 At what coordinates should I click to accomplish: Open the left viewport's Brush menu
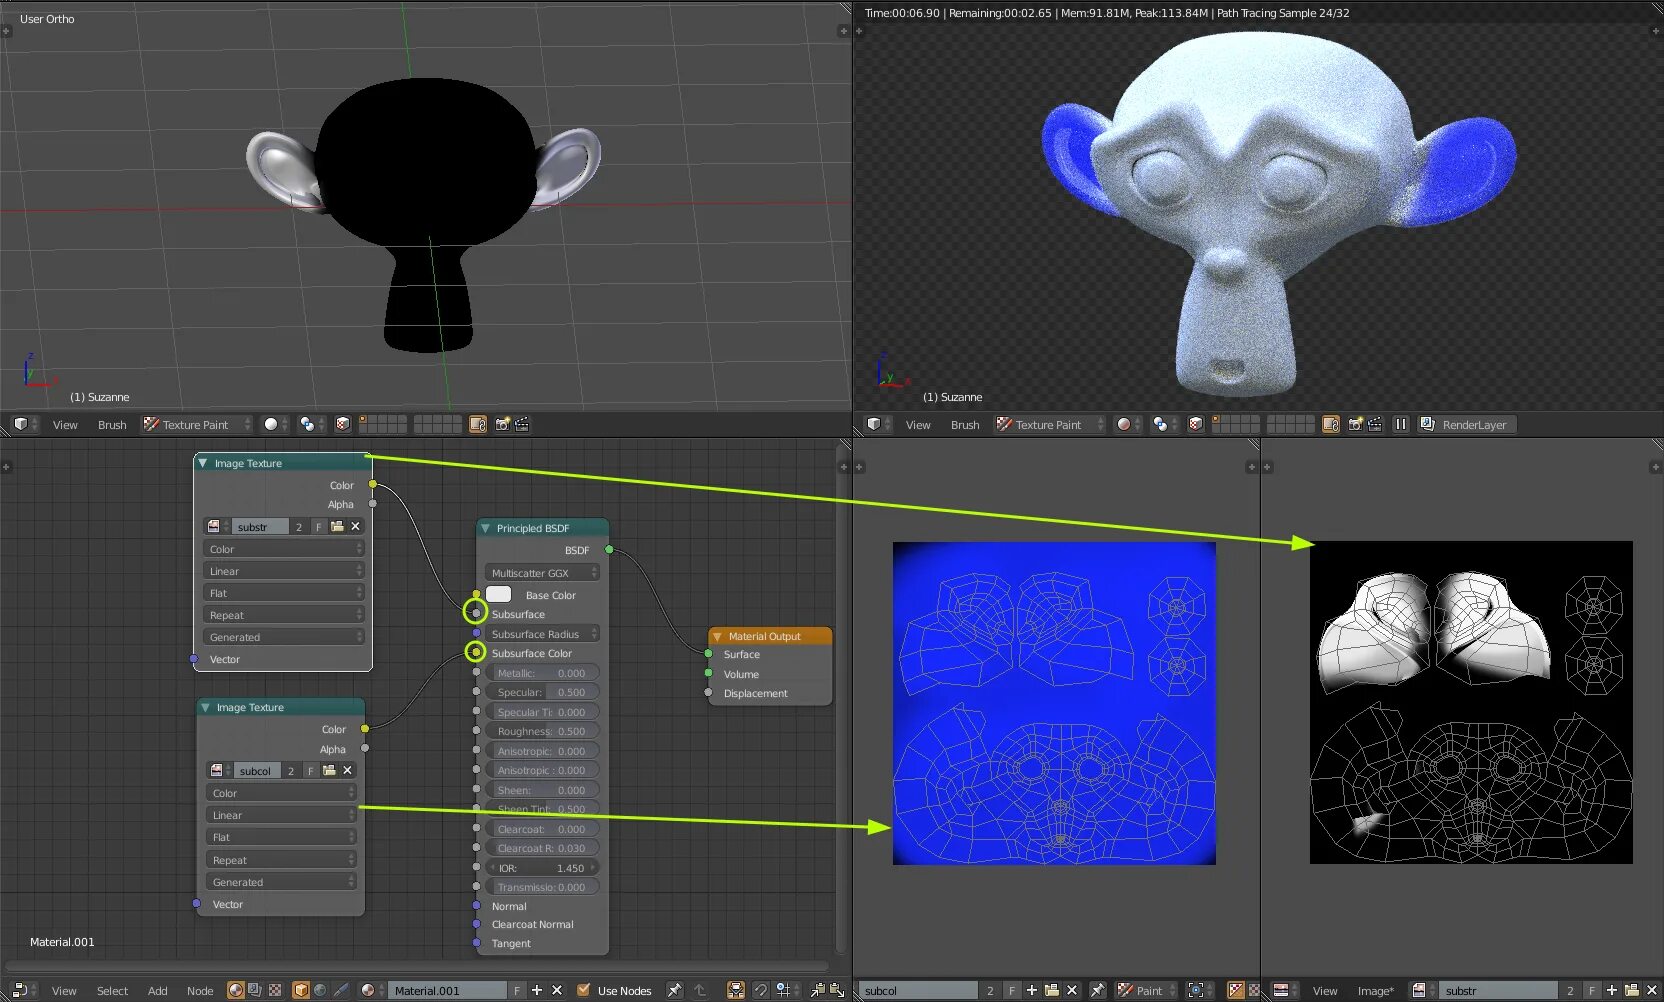click(112, 425)
